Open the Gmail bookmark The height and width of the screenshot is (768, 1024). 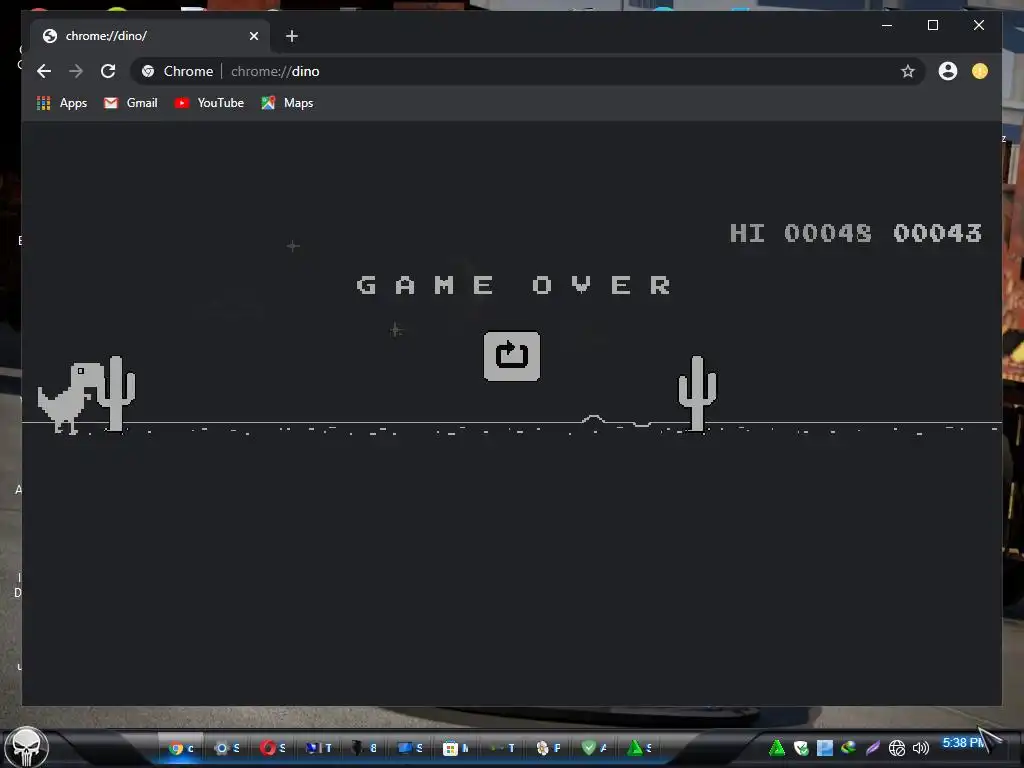click(131, 103)
